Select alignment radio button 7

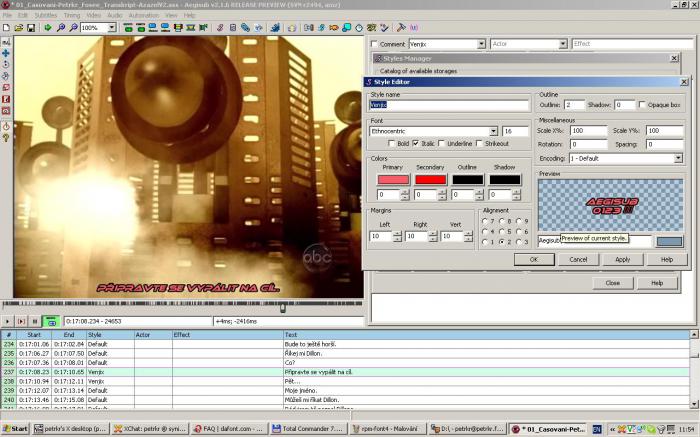click(485, 221)
